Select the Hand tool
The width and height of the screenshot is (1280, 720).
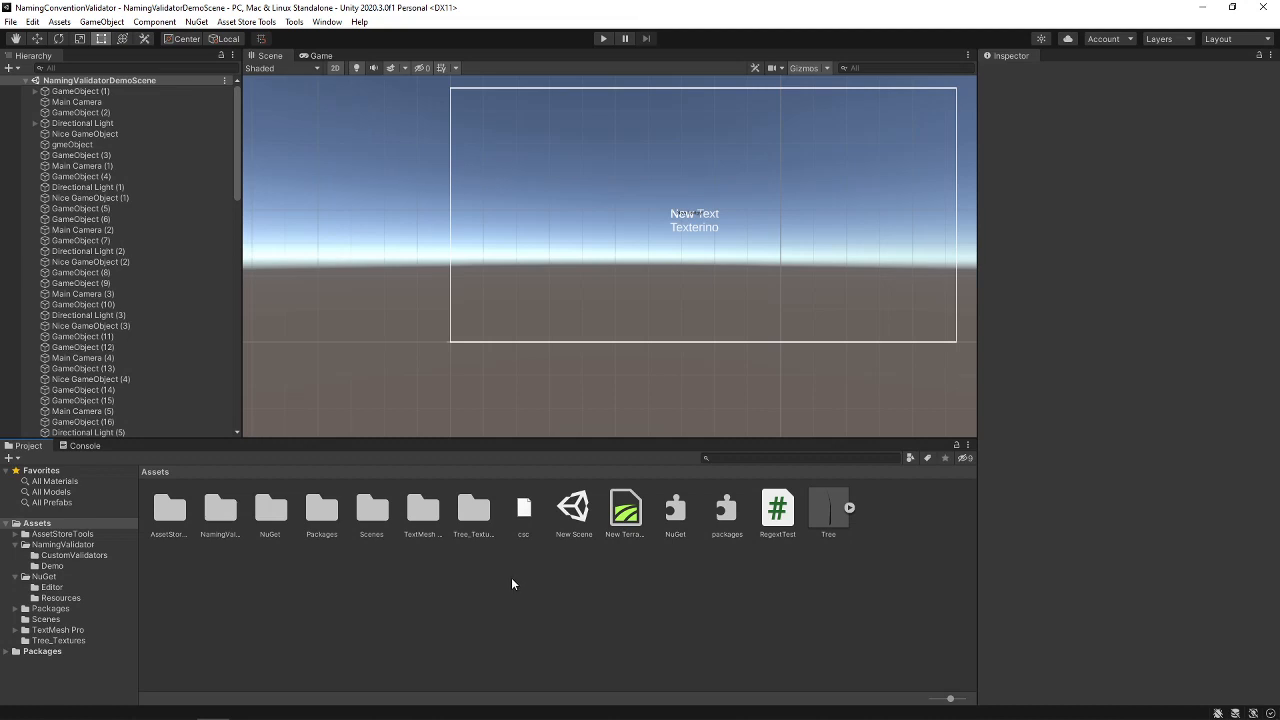point(15,39)
